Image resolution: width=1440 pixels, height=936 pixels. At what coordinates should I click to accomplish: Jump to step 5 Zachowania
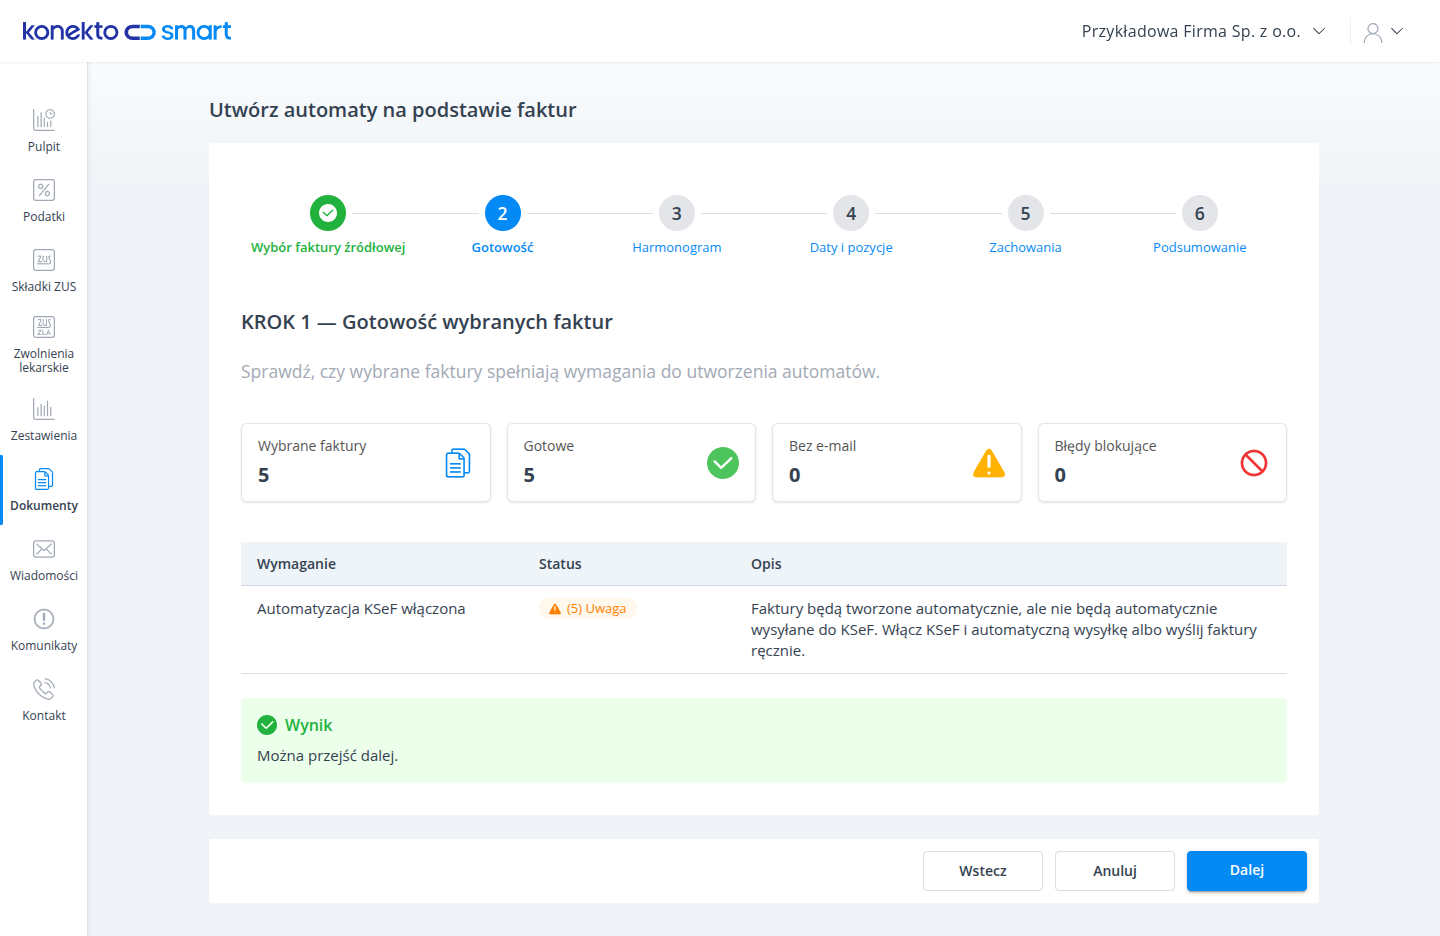(1026, 225)
